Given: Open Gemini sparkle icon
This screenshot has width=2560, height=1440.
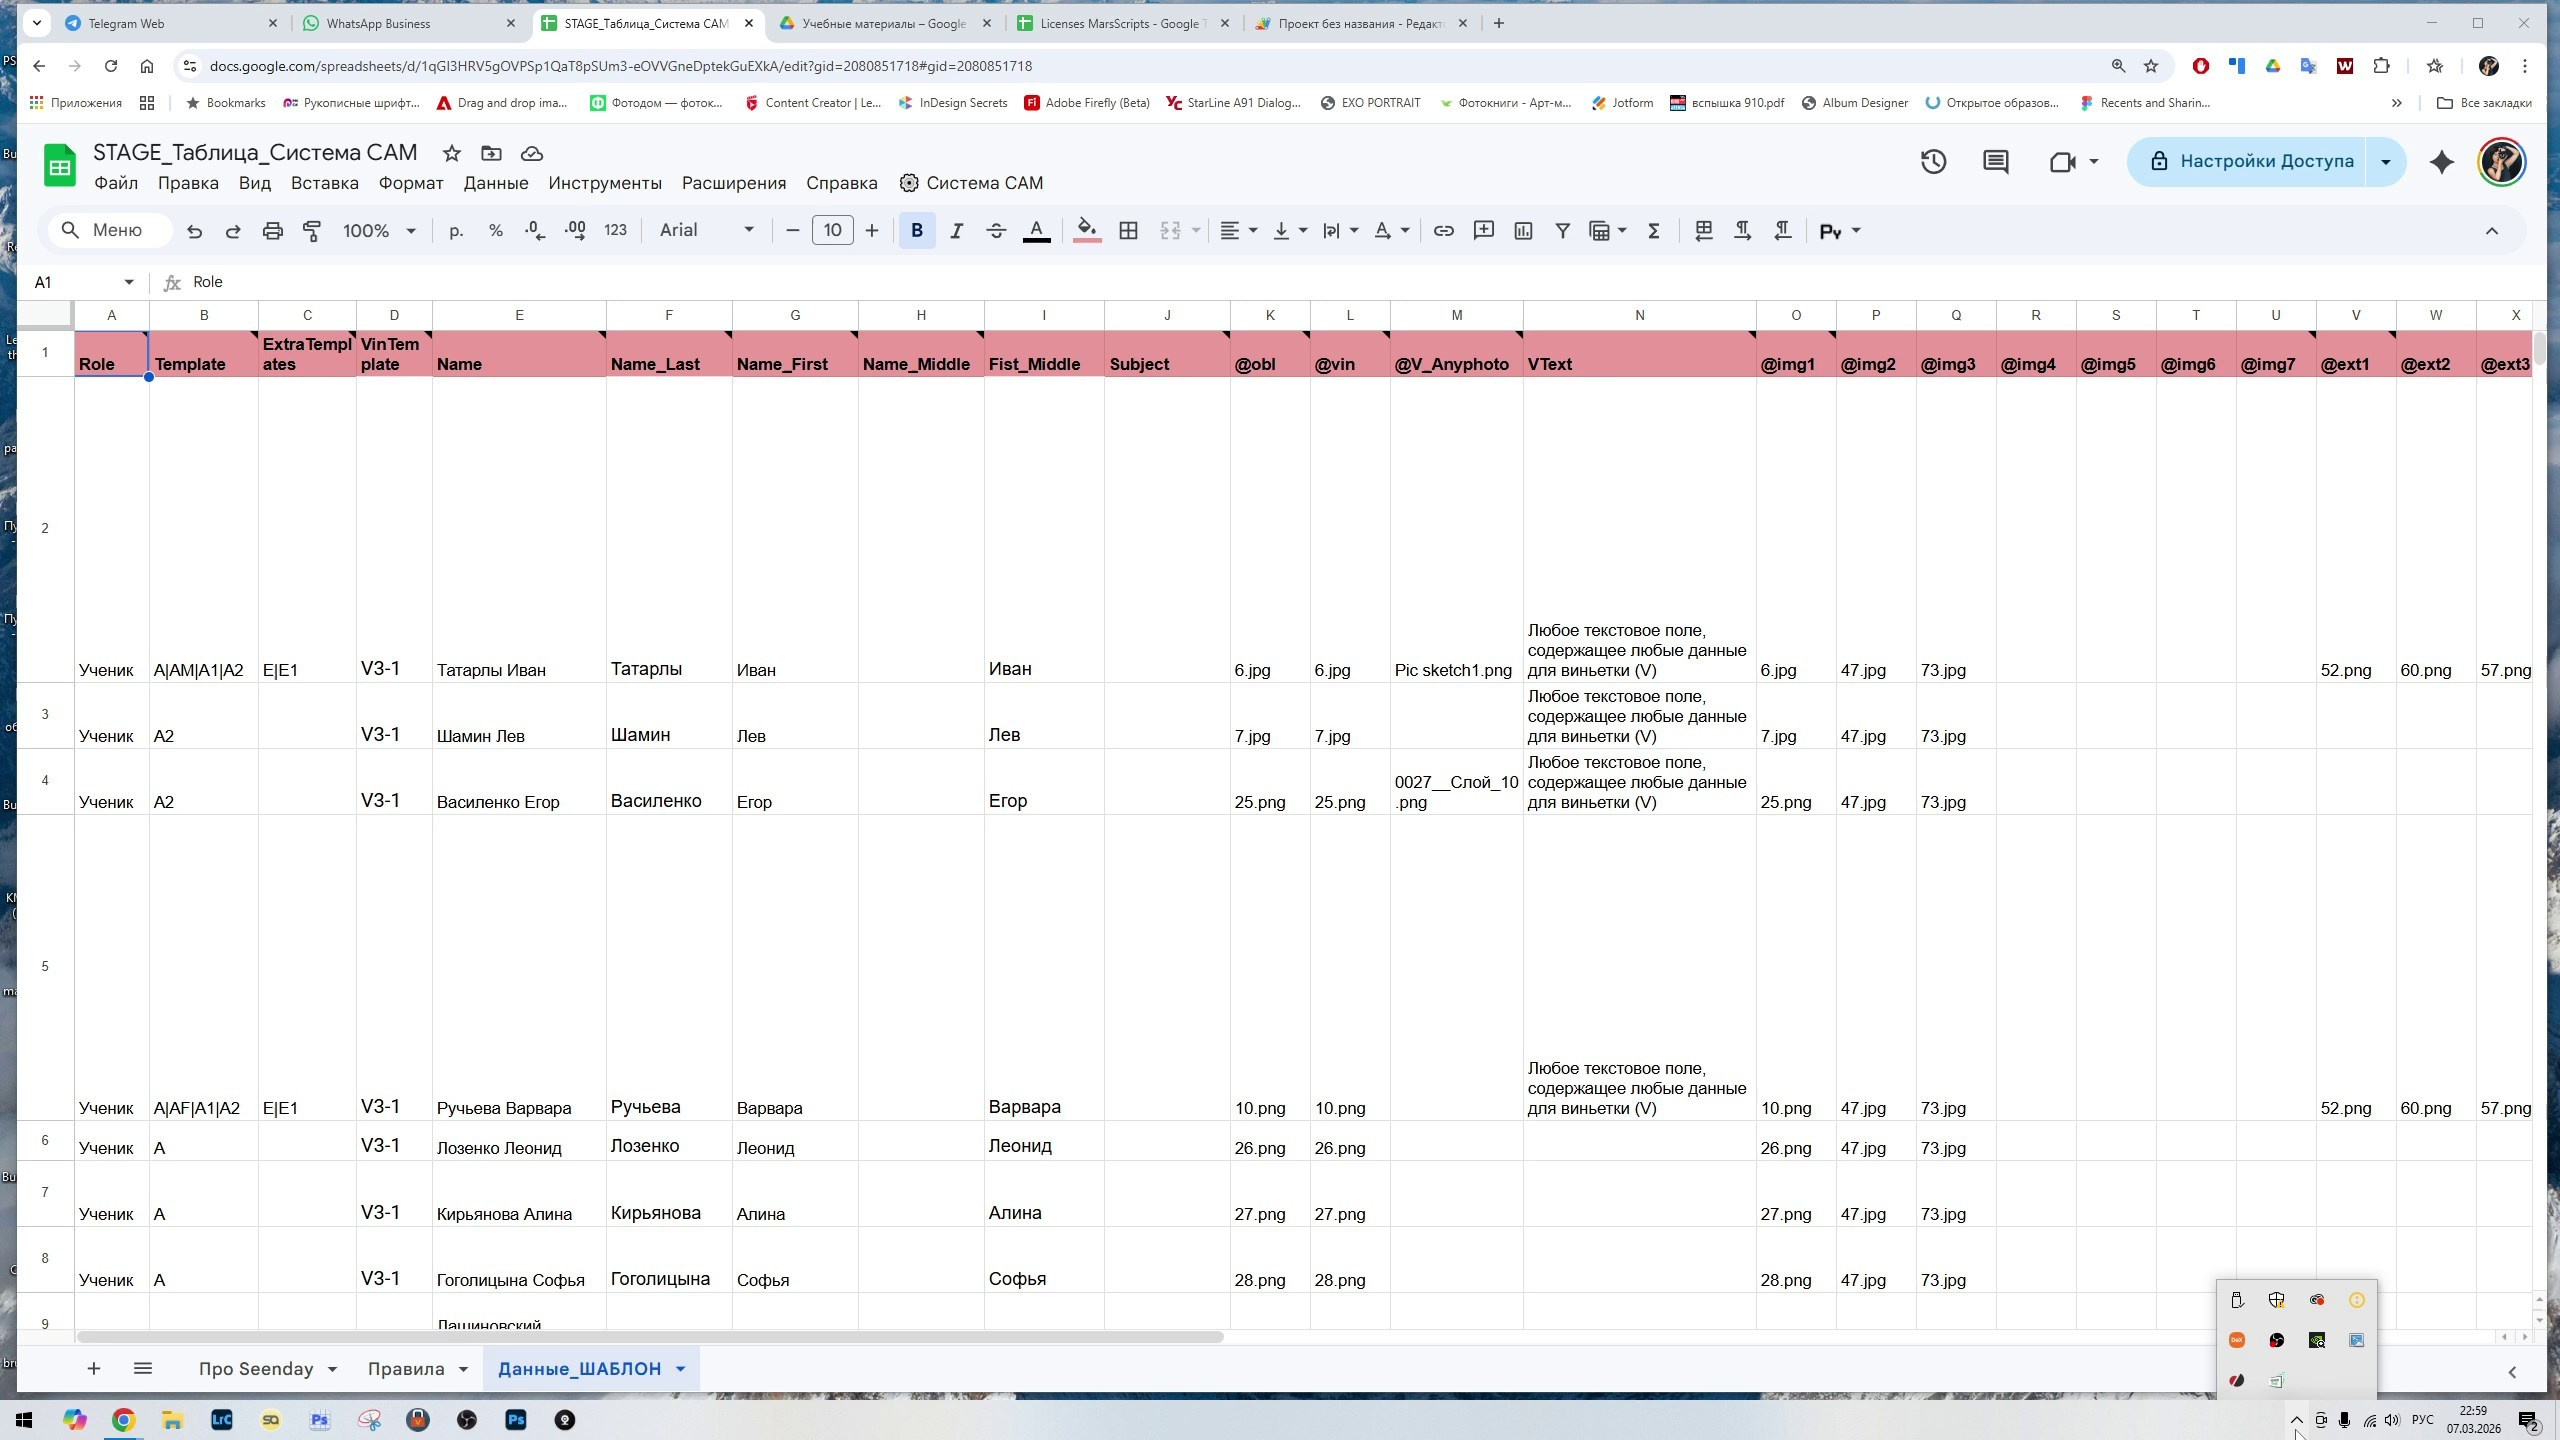Looking at the screenshot, I should point(2441,162).
